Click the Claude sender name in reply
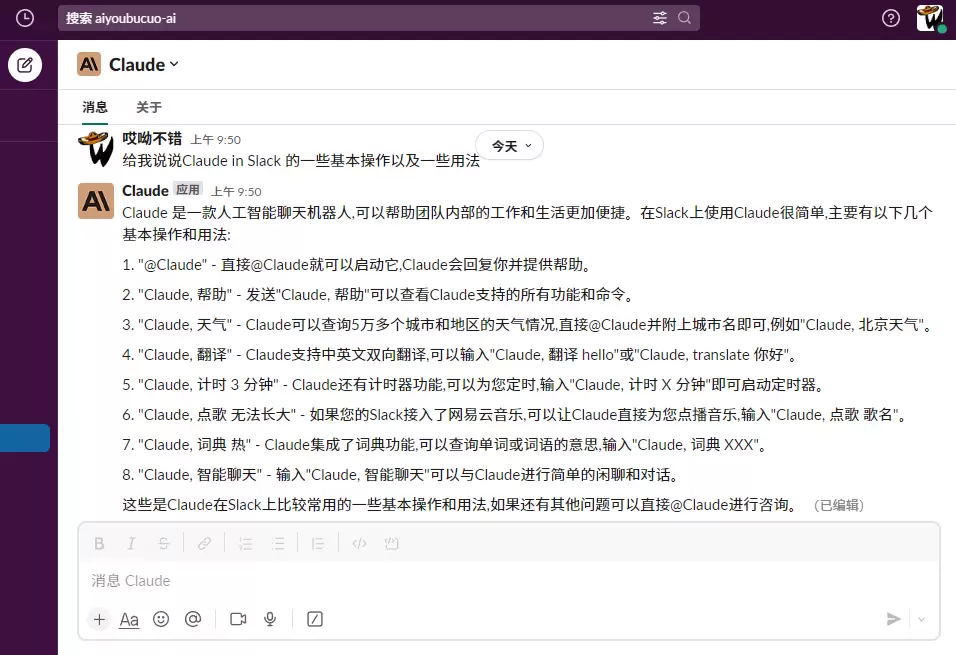Viewport: 956px width, 655px height. tap(146, 191)
